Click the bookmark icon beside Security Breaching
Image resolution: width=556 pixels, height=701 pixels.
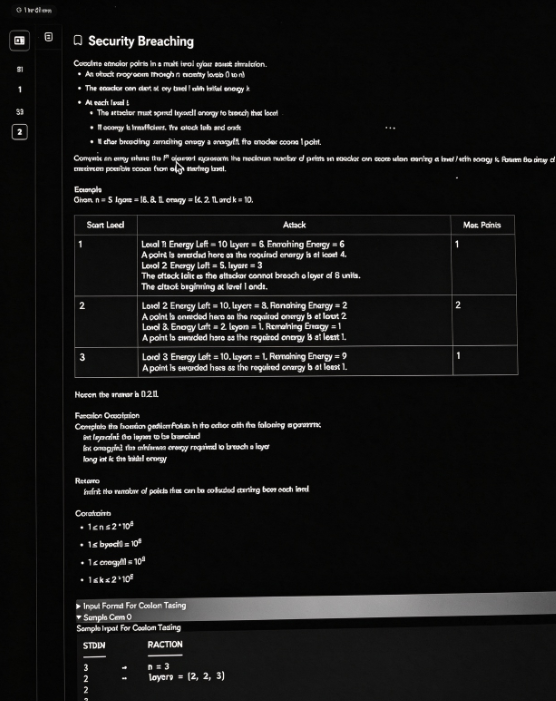(78, 41)
